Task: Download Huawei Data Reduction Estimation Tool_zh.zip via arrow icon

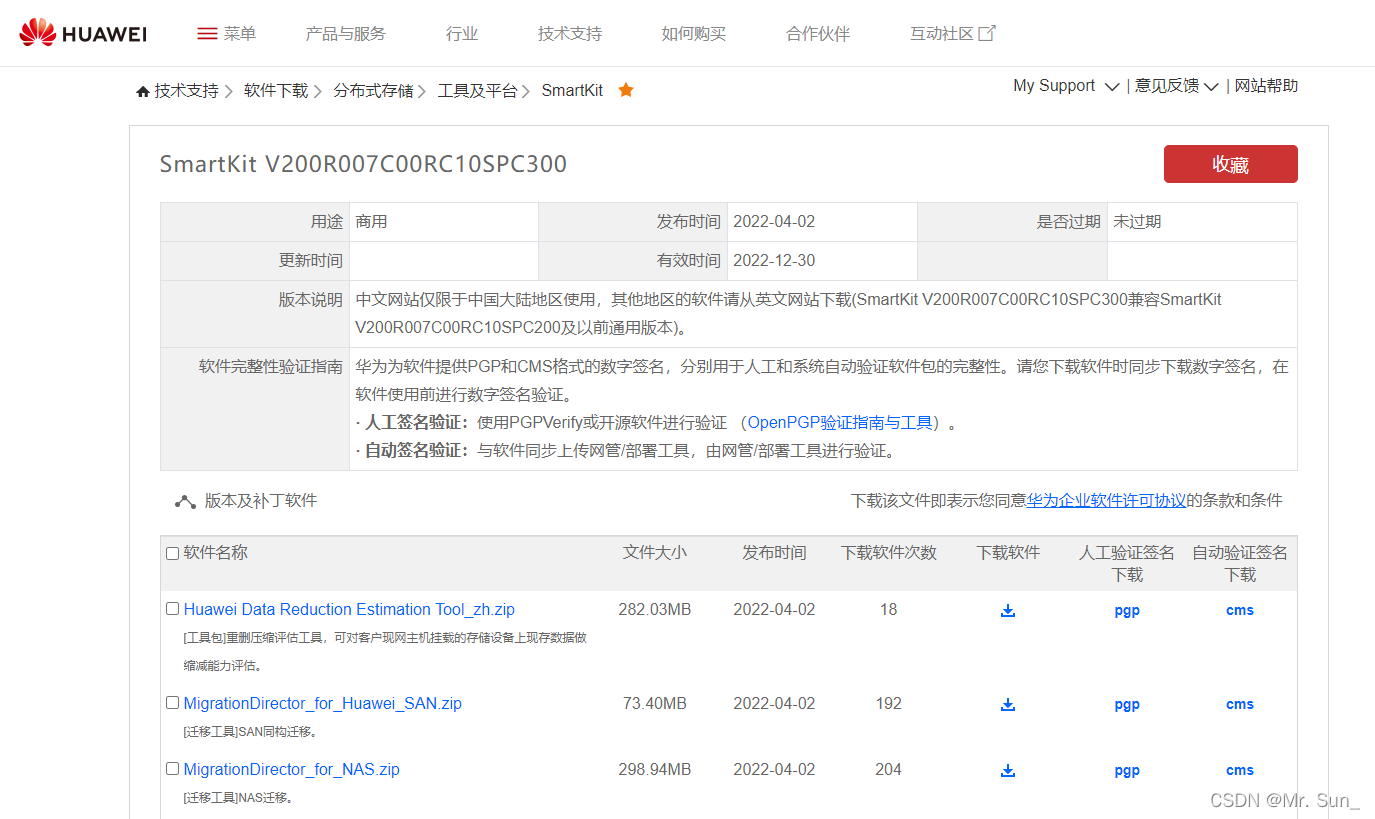Action: (1008, 610)
